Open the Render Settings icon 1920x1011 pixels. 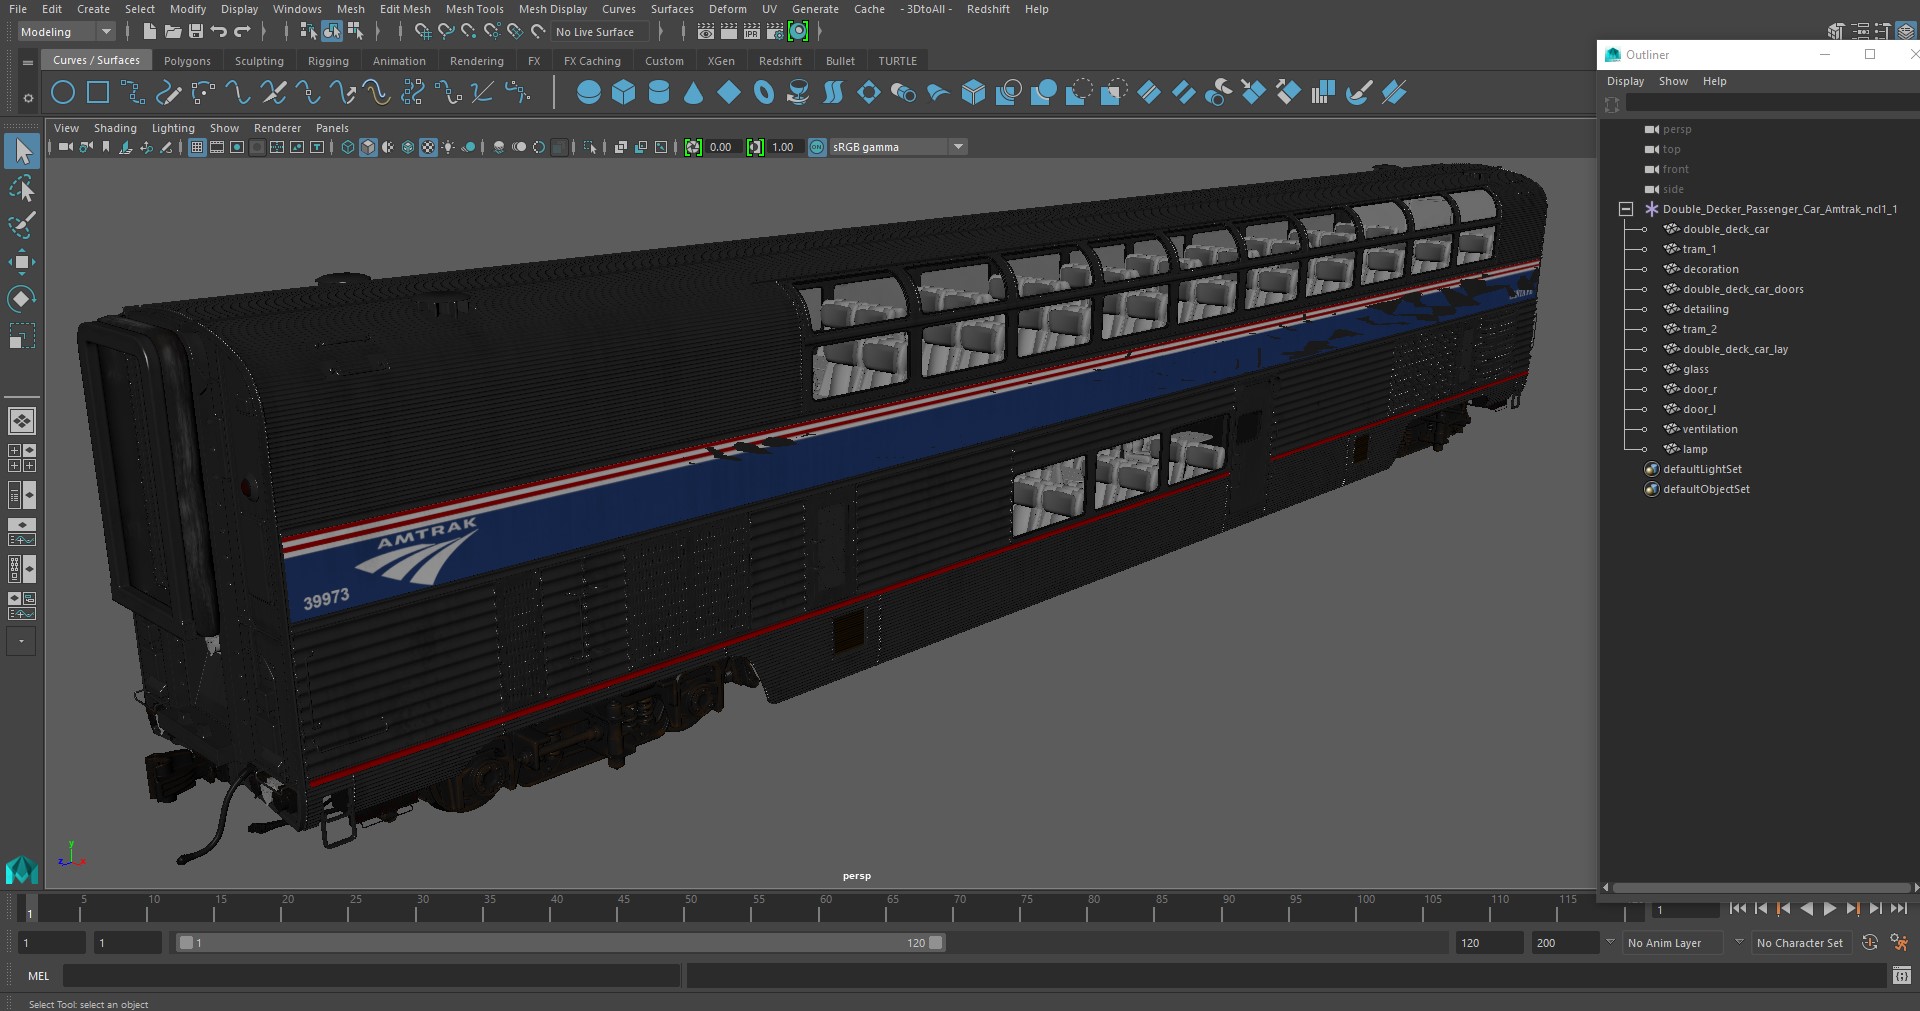pyautogui.click(x=775, y=32)
